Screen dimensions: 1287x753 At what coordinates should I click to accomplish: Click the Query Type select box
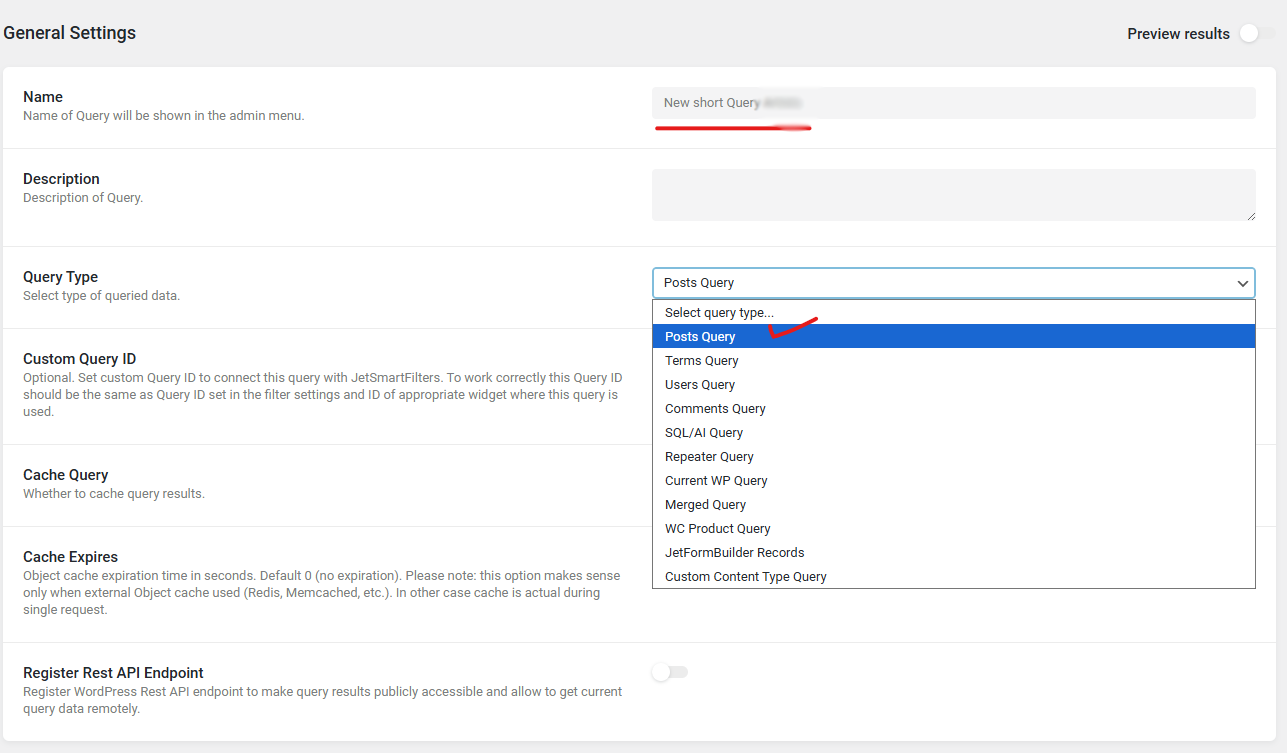(x=940, y=283)
